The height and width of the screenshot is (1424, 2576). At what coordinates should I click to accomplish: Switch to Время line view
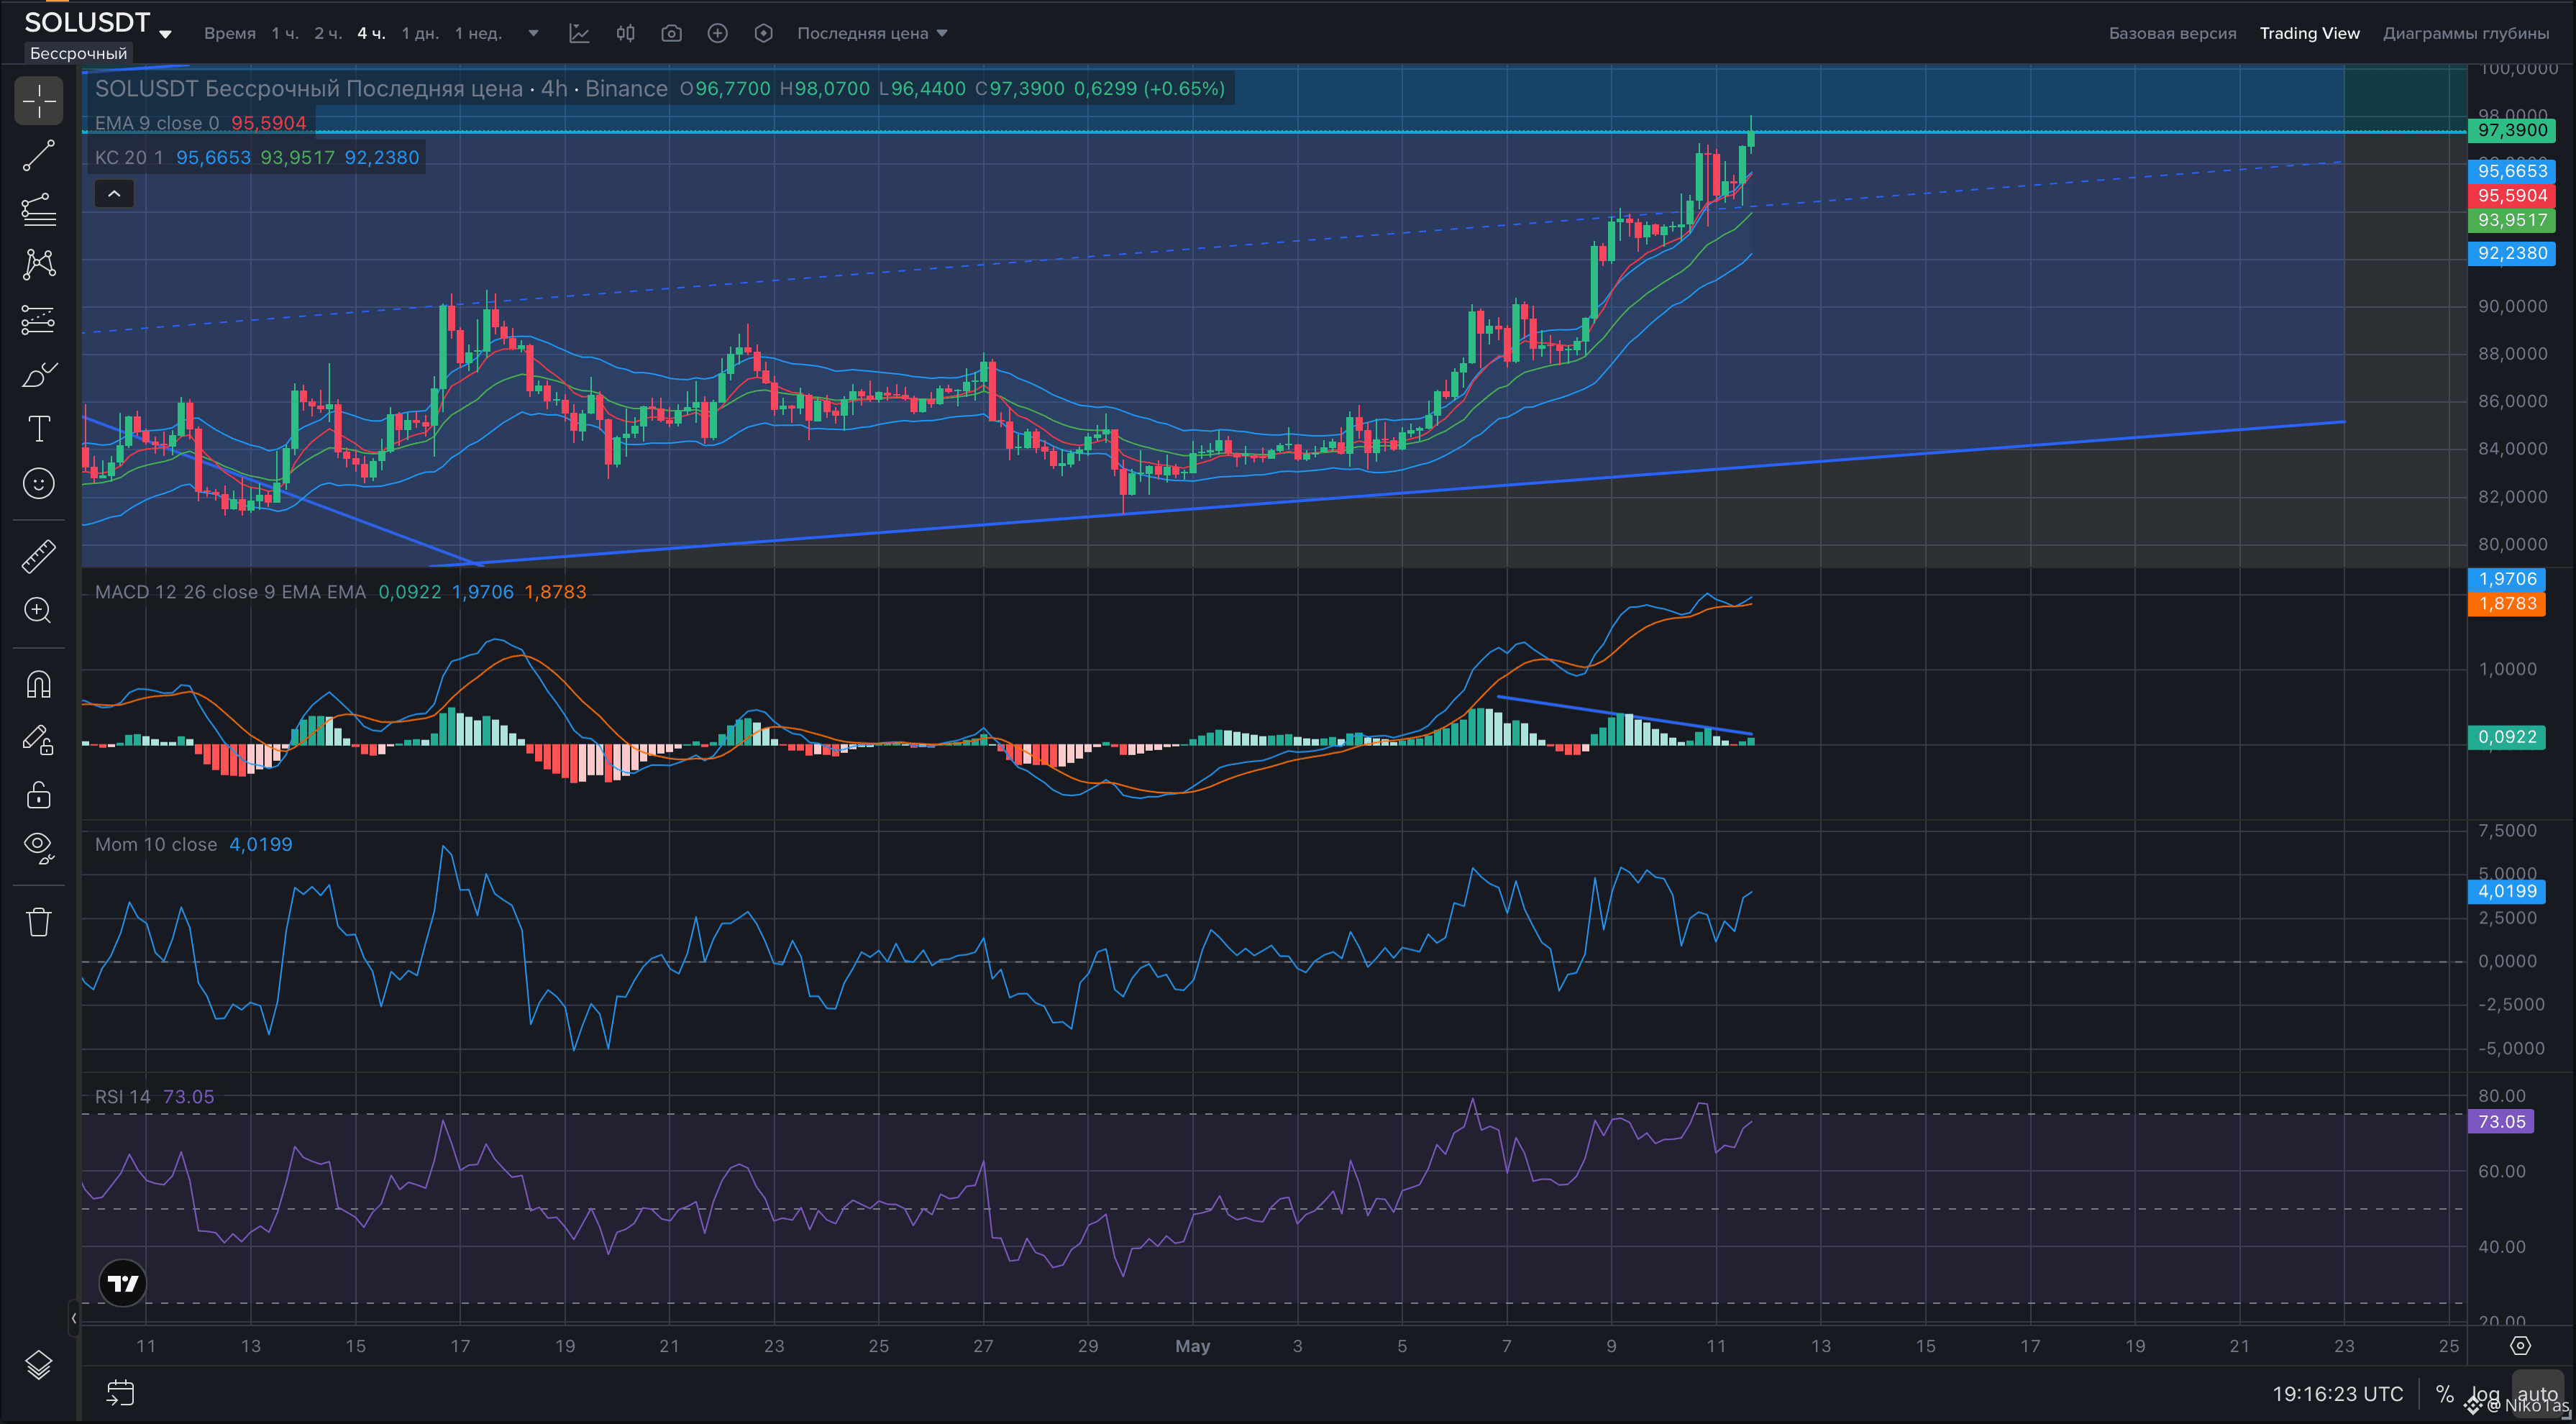tap(230, 33)
